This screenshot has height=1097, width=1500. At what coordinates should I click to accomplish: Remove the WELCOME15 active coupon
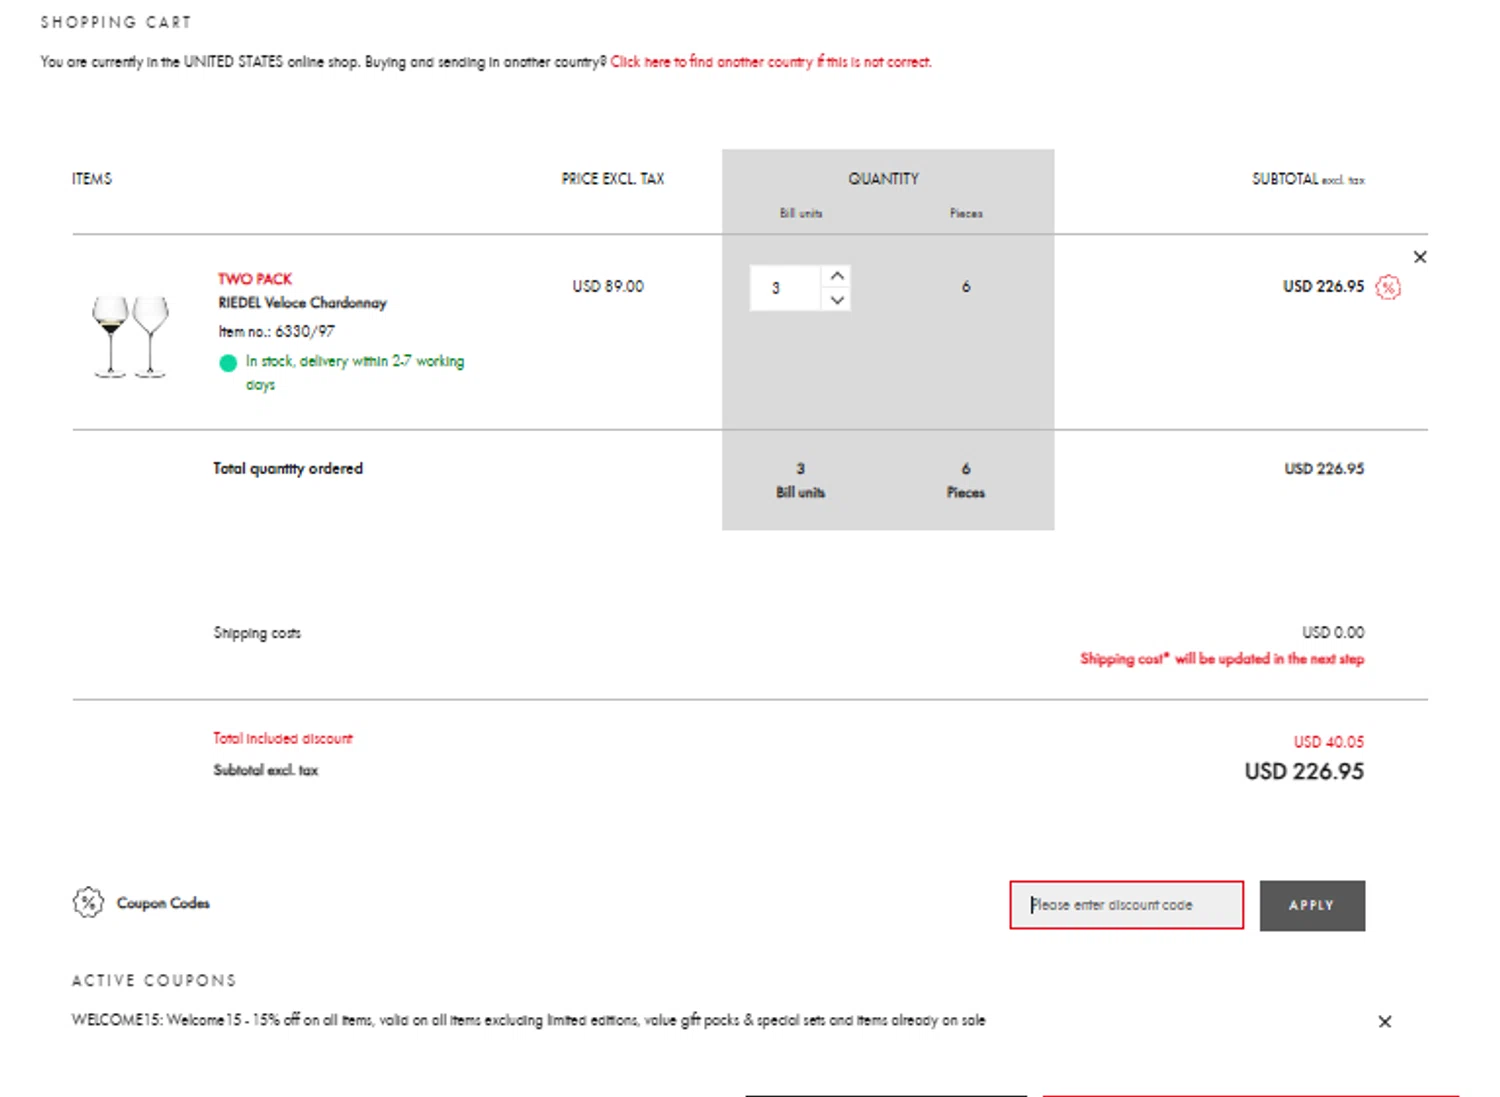tap(1385, 1021)
